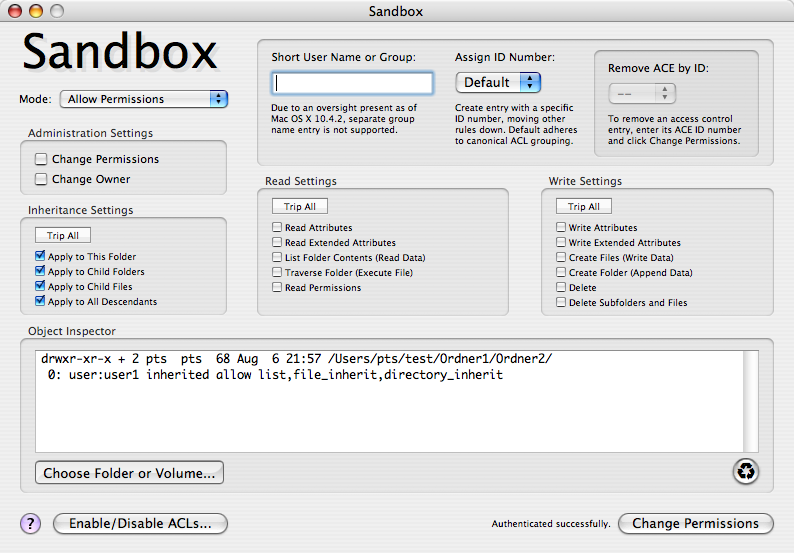Viewport: 794px width, 553px height.
Task: Enable the Change Permissions checkbox
Action: coord(41,159)
